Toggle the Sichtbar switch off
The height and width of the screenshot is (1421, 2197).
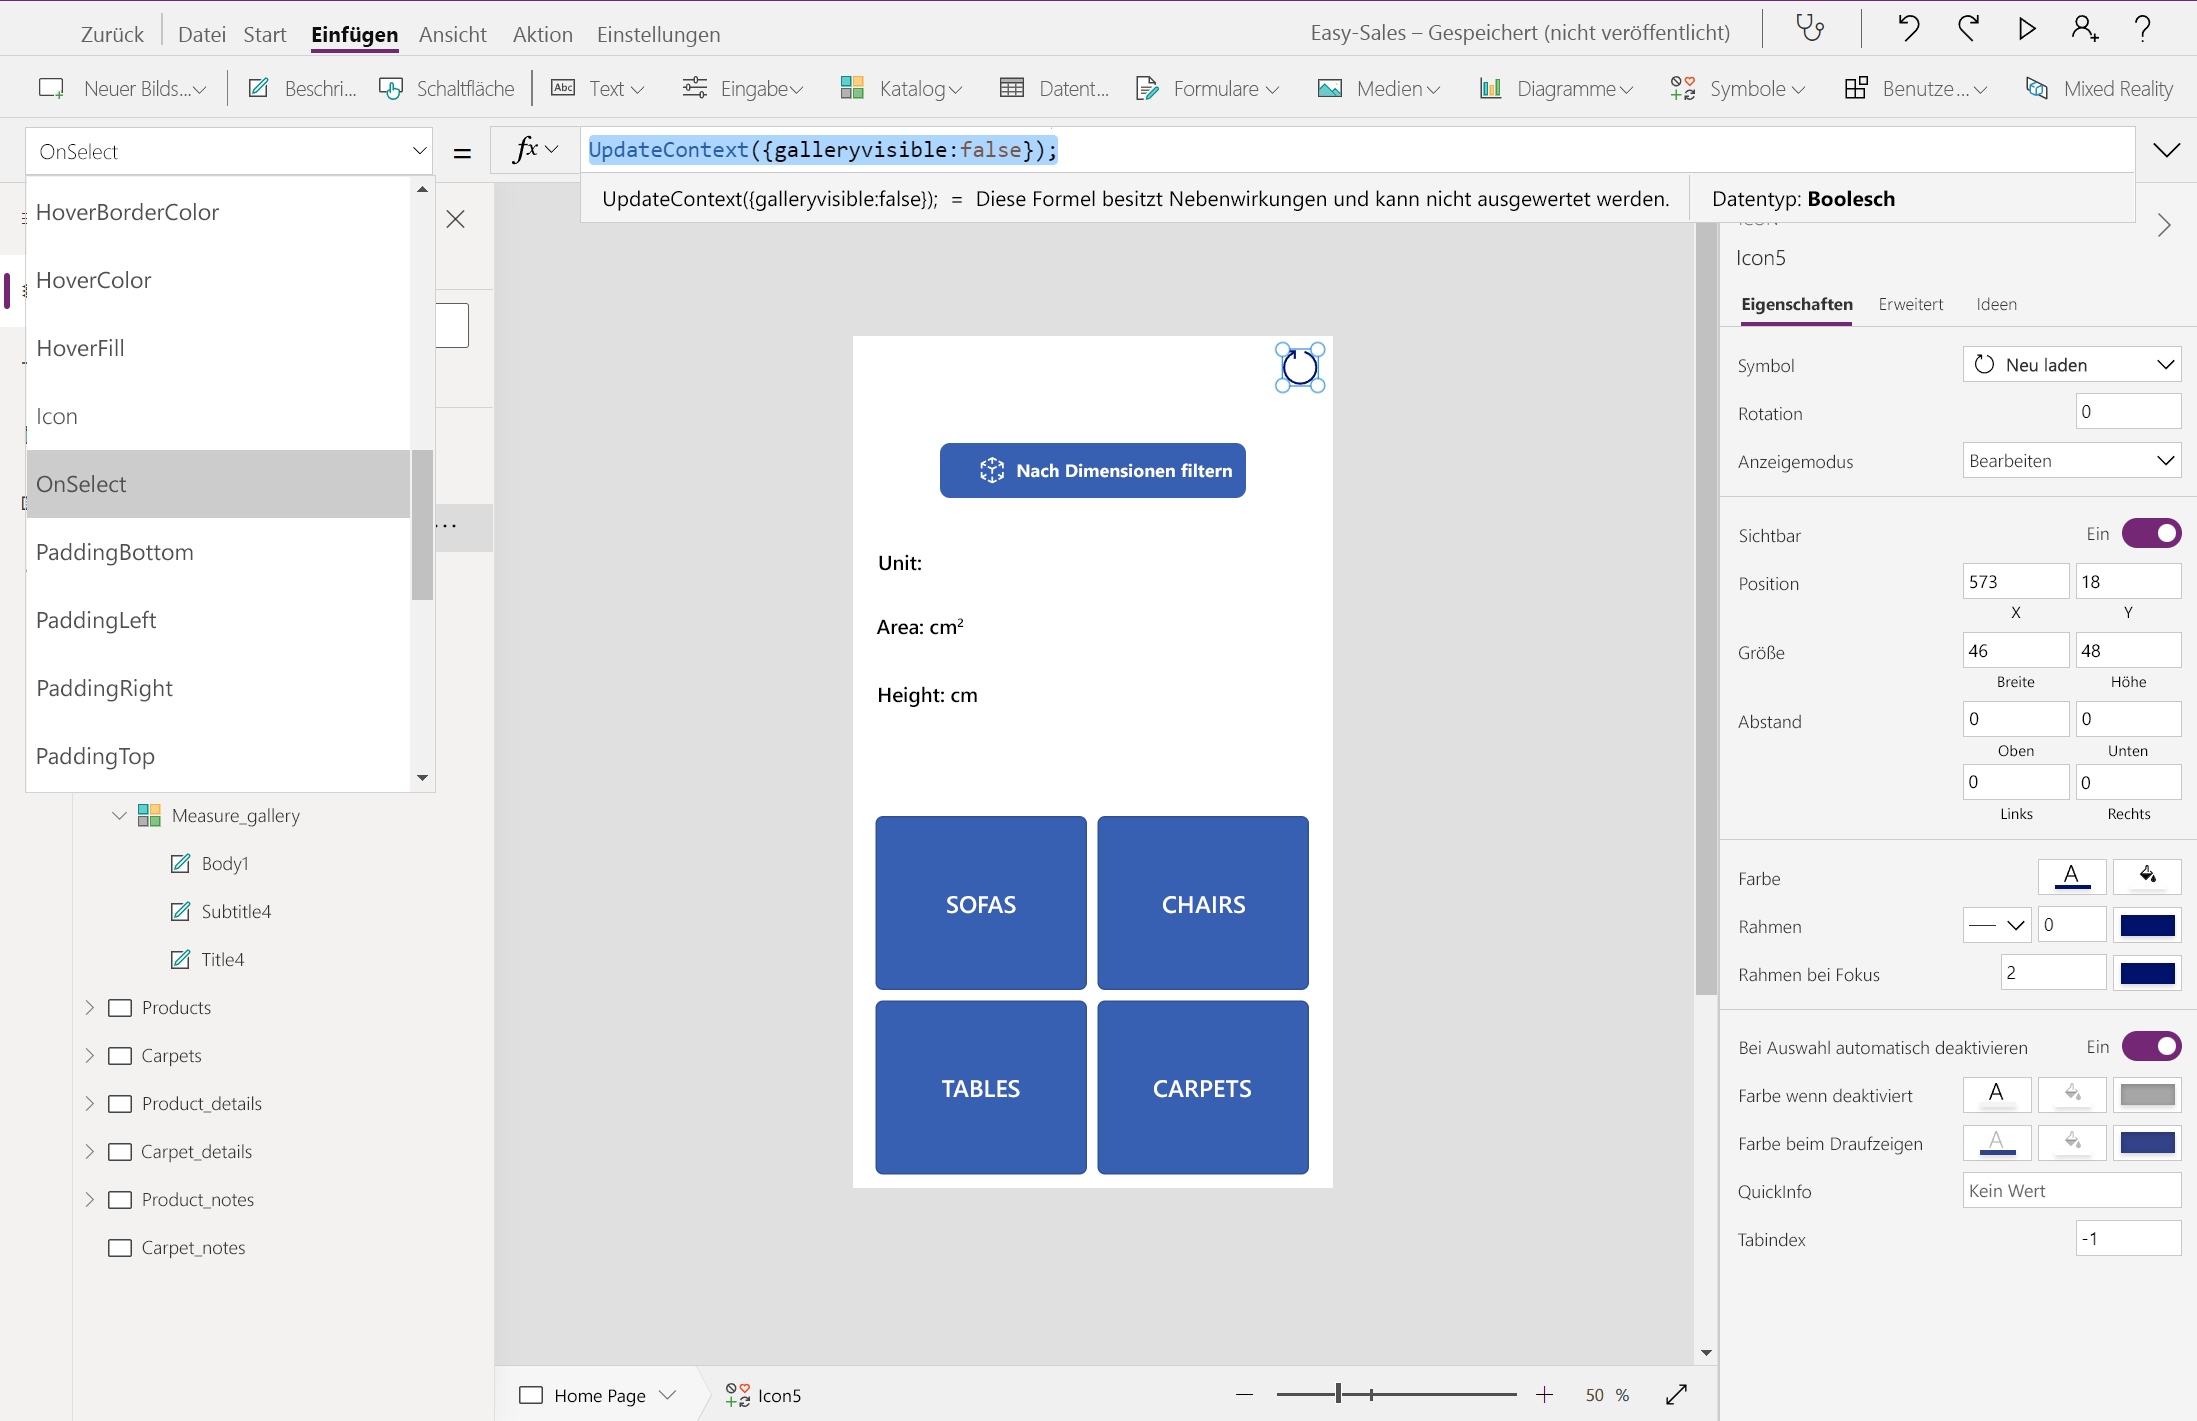pyautogui.click(x=2151, y=534)
